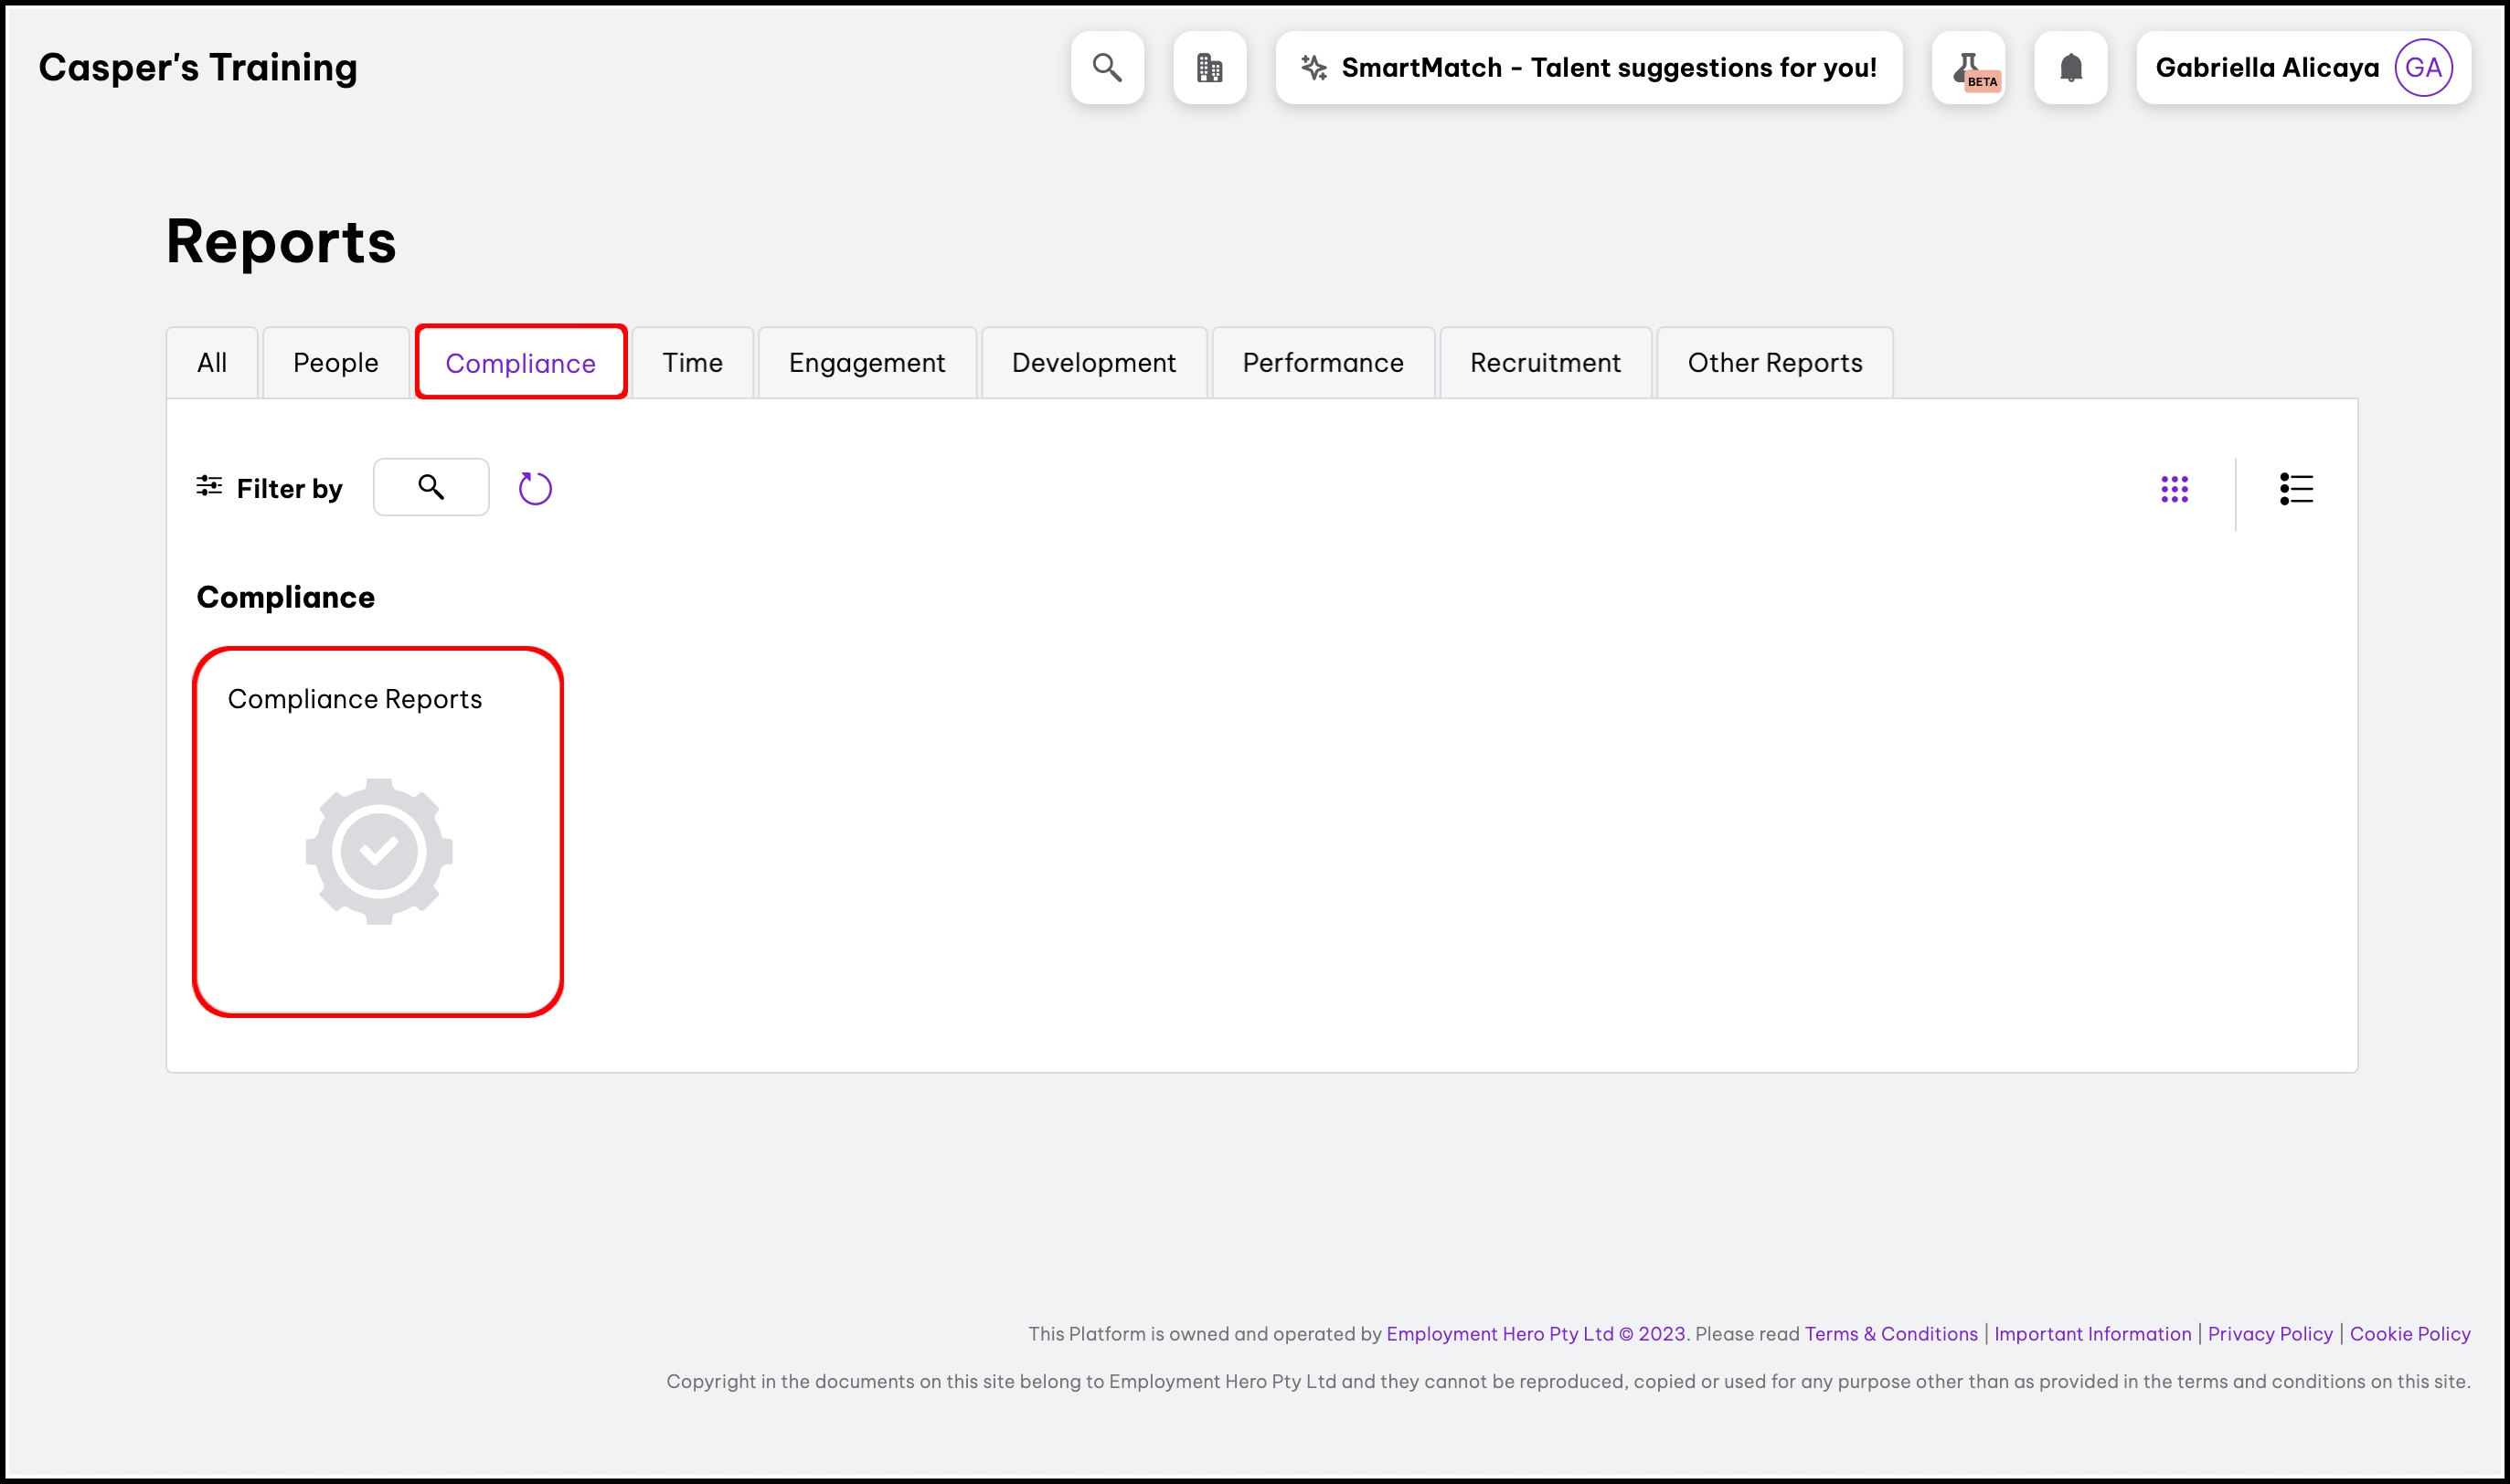This screenshot has width=2510, height=1484.
Task: Switch to list view
Action: [x=2296, y=489]
